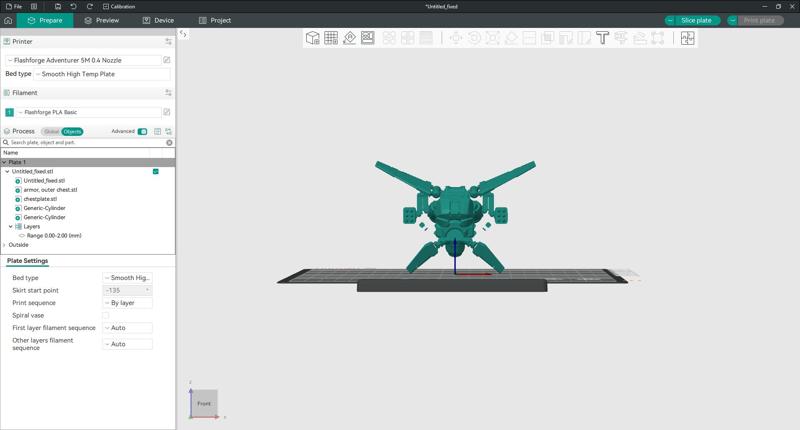Open filament settings sliders icon

click(168, 93)
